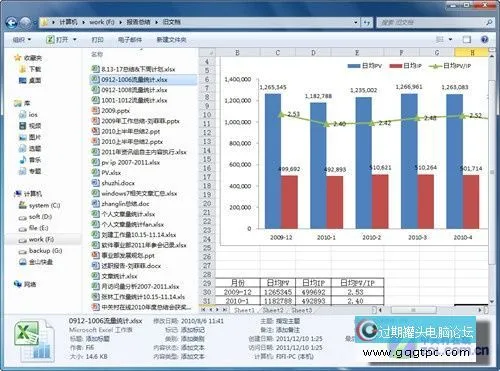
Task: Click column H header in preview
Action: pyautogui.click(x=472, y=52)
